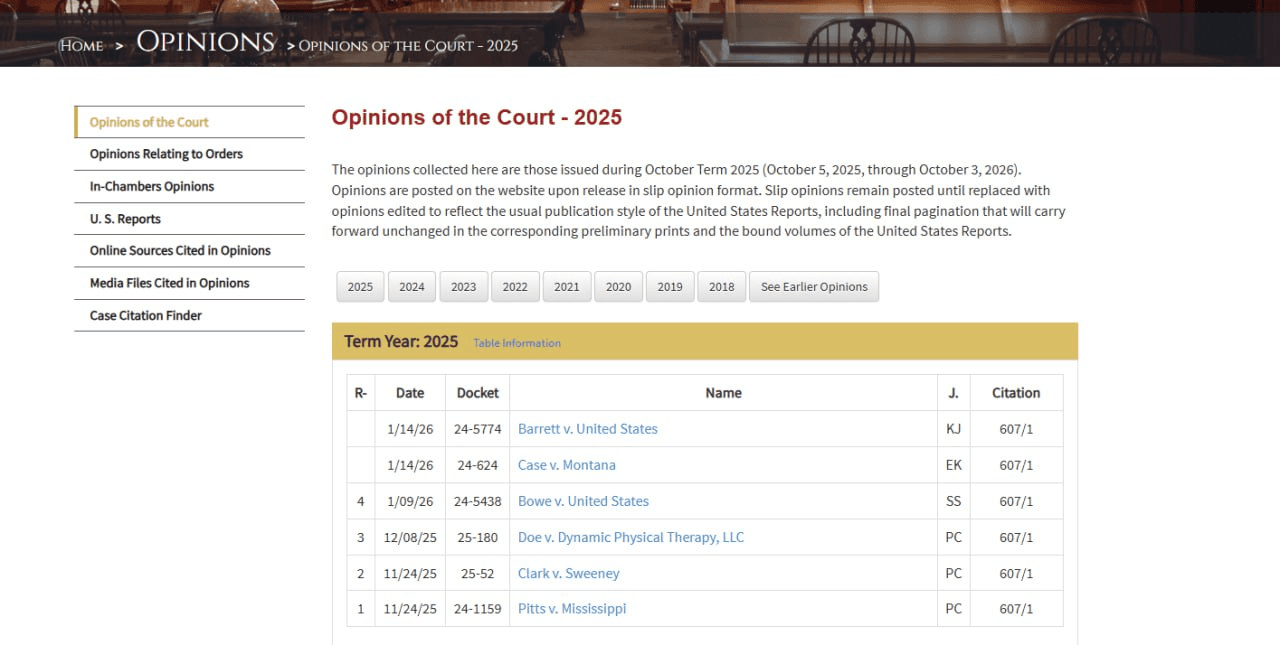
Task: Select Media Files Cited in Opinions
Action: (x=169, y=283)
